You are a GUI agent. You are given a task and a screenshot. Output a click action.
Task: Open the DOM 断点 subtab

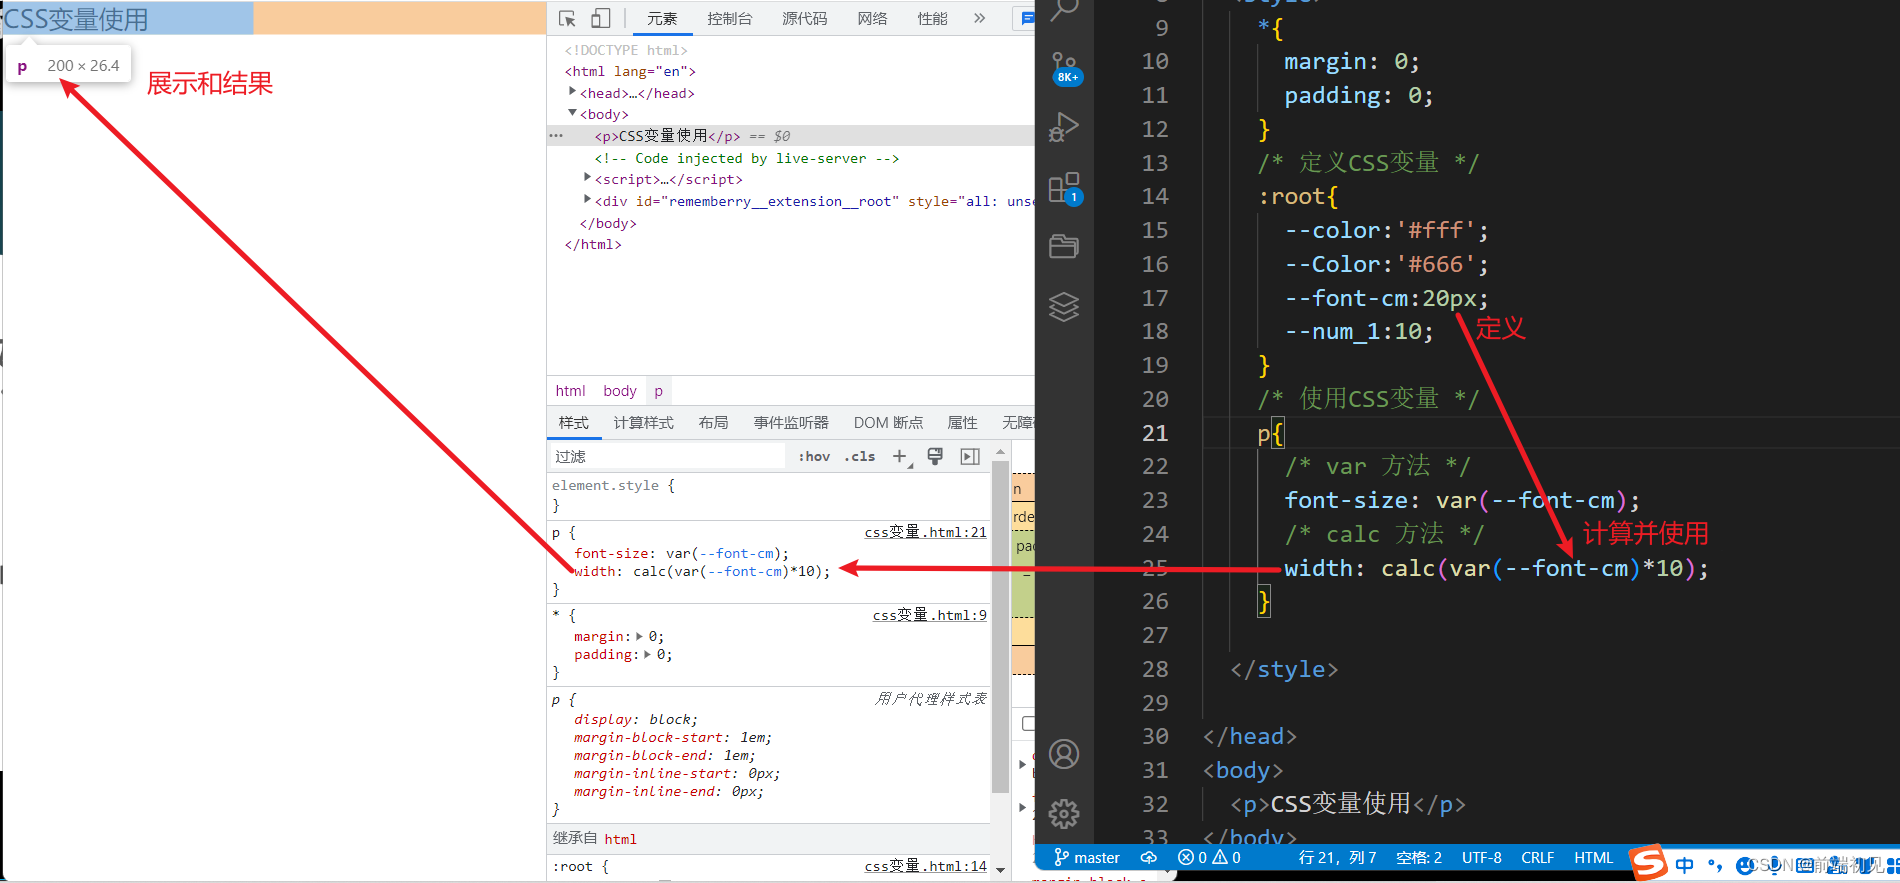click(889, 423)
